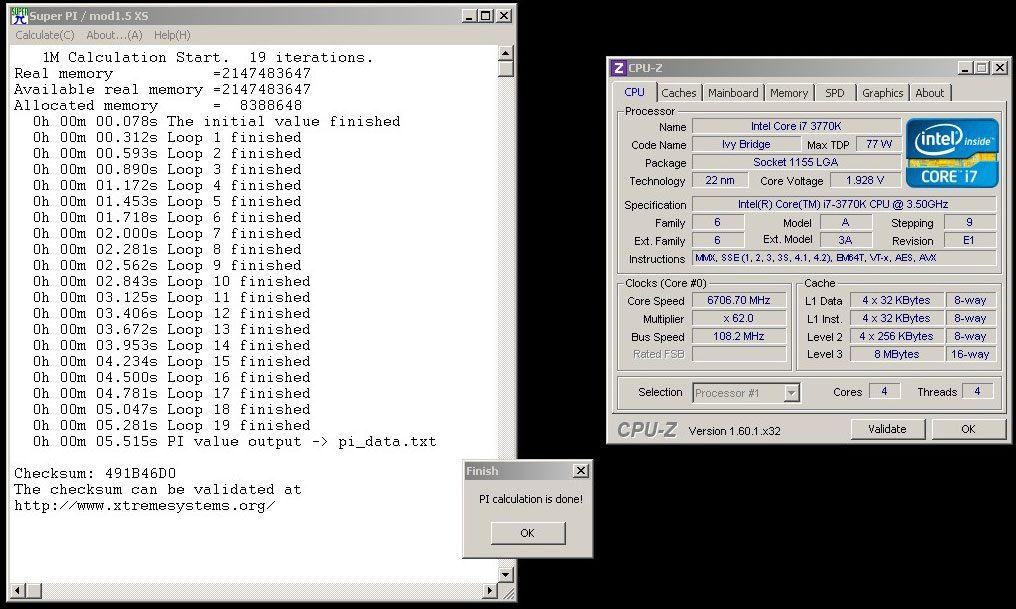The height and width of the screenshot is (609, 1016).
Task: Click the Level 3 '16-way' value
Action: pos(970,354)
